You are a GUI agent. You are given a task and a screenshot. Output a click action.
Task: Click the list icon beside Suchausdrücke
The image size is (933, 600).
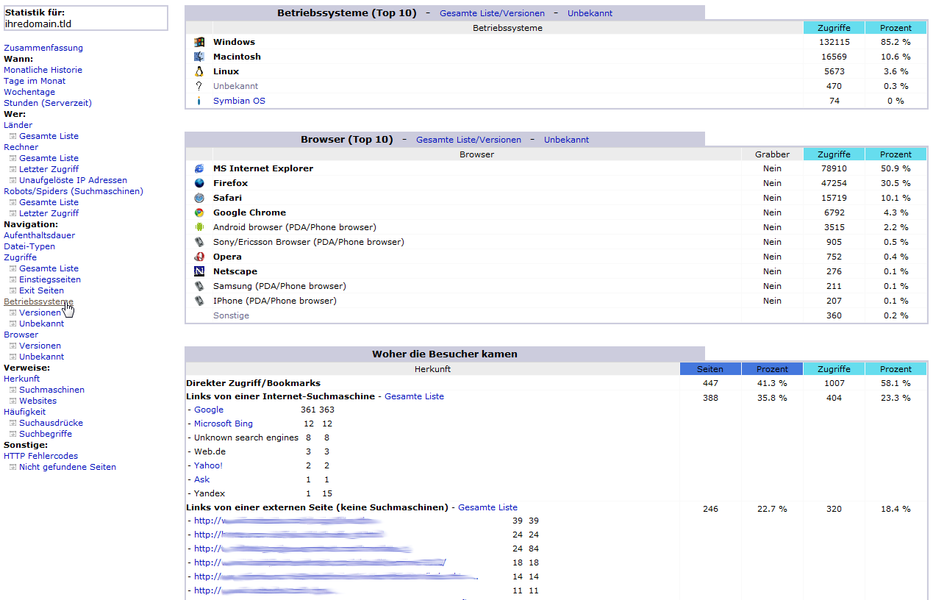[x=13, y=423]
